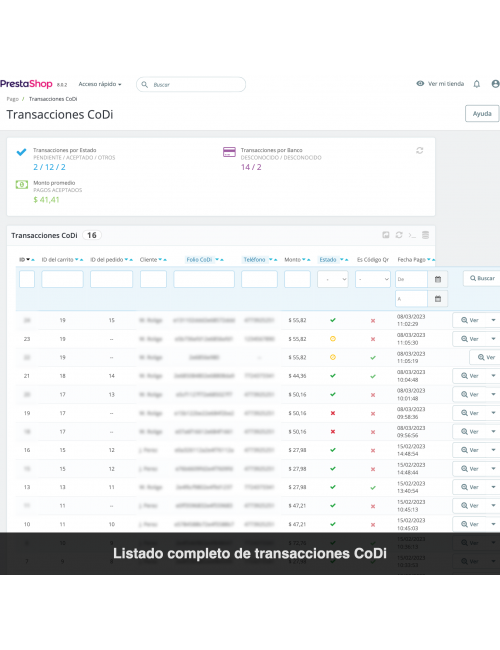Viewport: 500px width, 650px height.
Task: Toggle the Estado checkmark in the 14:48:54 row
Action: 333,450
